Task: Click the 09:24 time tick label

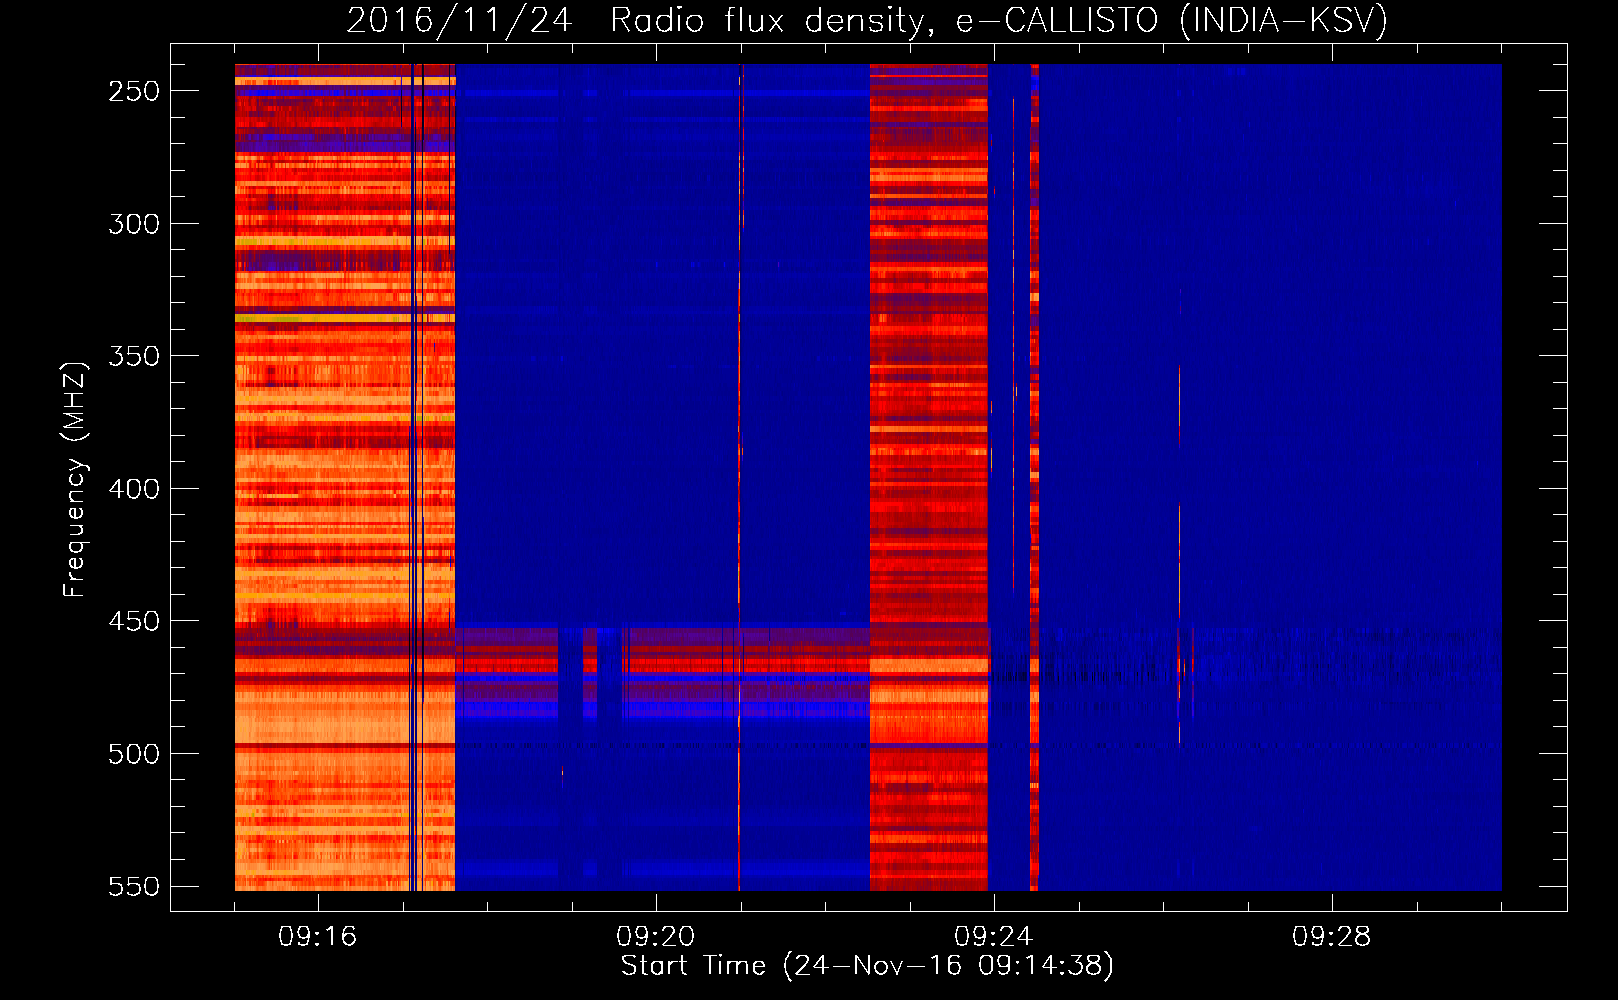Action: point(994,936)
